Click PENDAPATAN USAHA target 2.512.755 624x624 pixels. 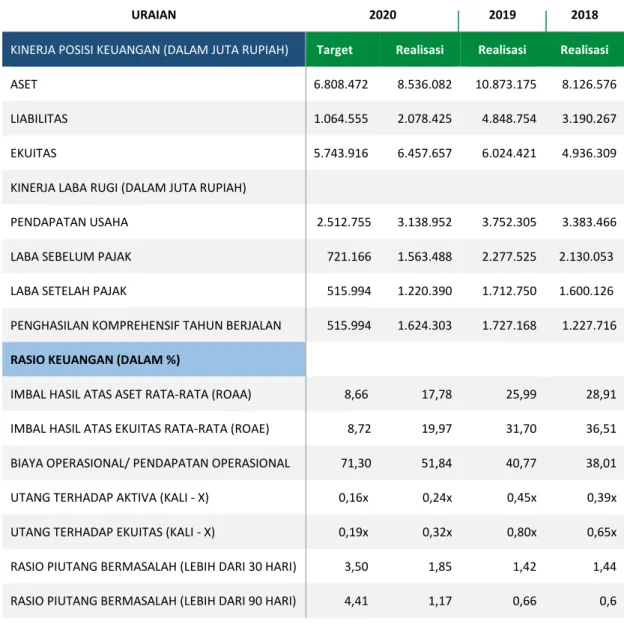(x=344, y=222)
